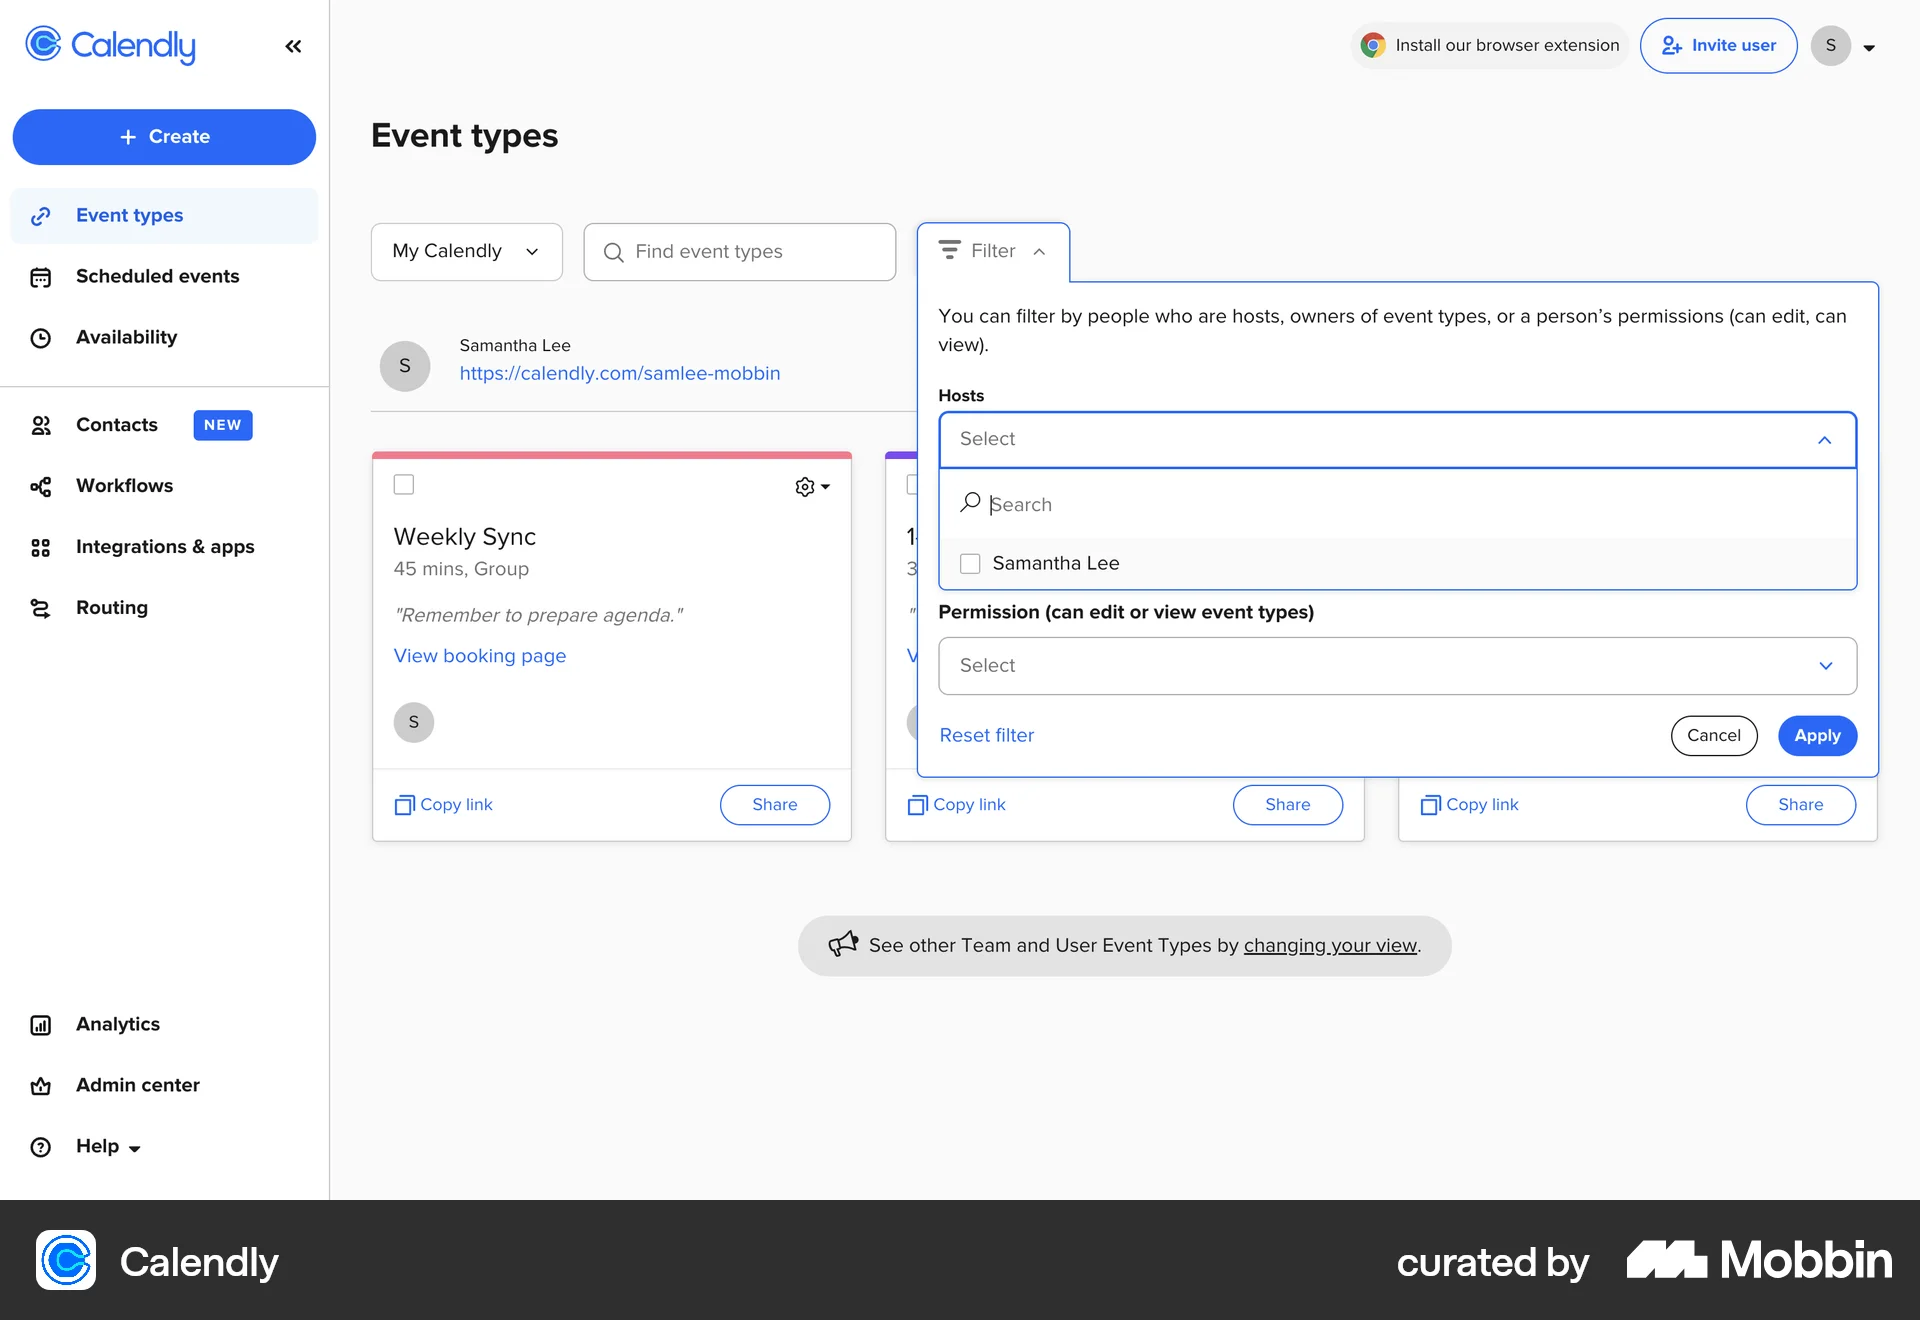1920x1320 pixels.
Task: Apply the host filter
Action: [1817, 735]
